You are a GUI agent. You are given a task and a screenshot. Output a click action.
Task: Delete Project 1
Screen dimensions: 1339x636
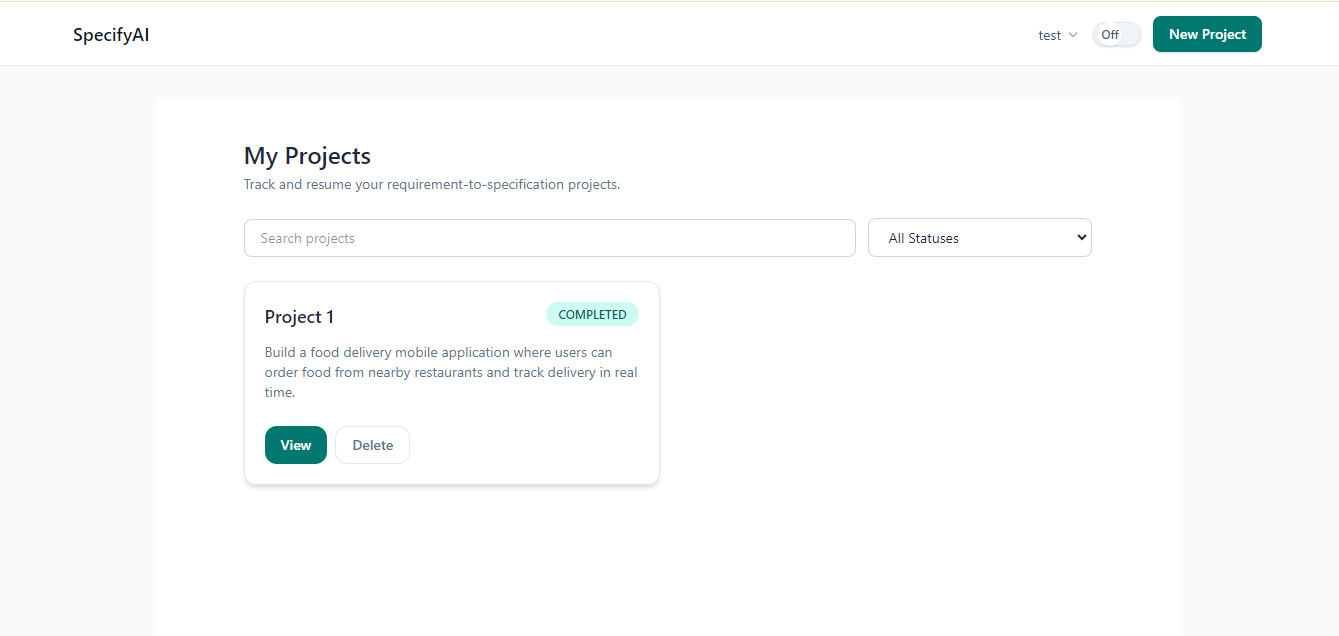coord(372,445)
